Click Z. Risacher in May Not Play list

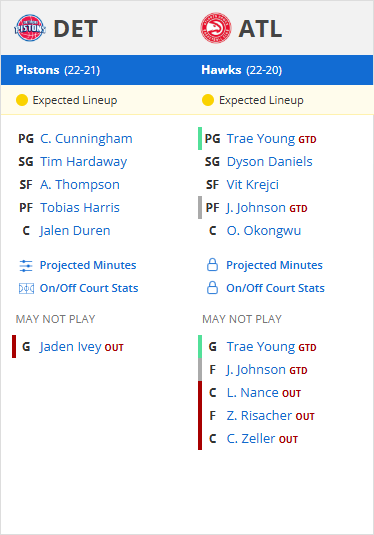(259, 416)
